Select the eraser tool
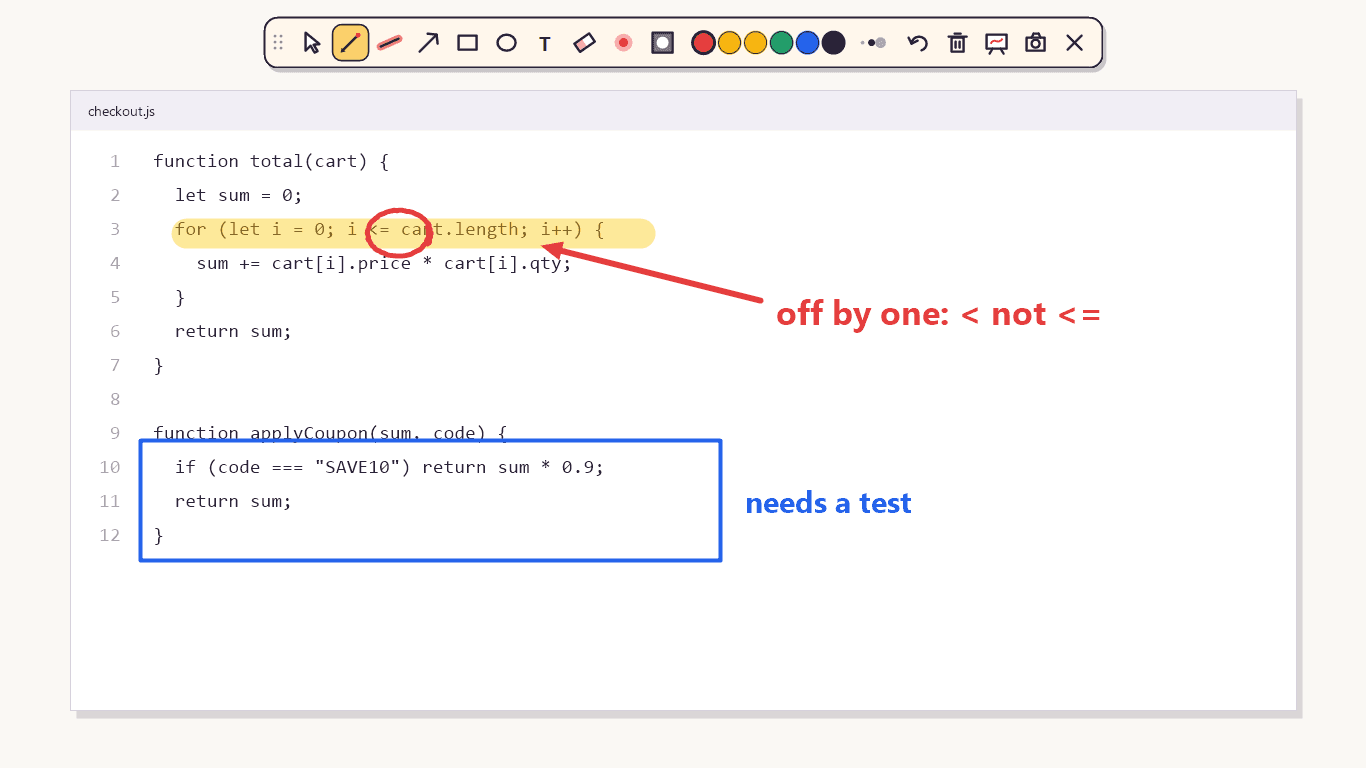Image resolution: width=1366 pixels, height=768 pixels. 585,43
